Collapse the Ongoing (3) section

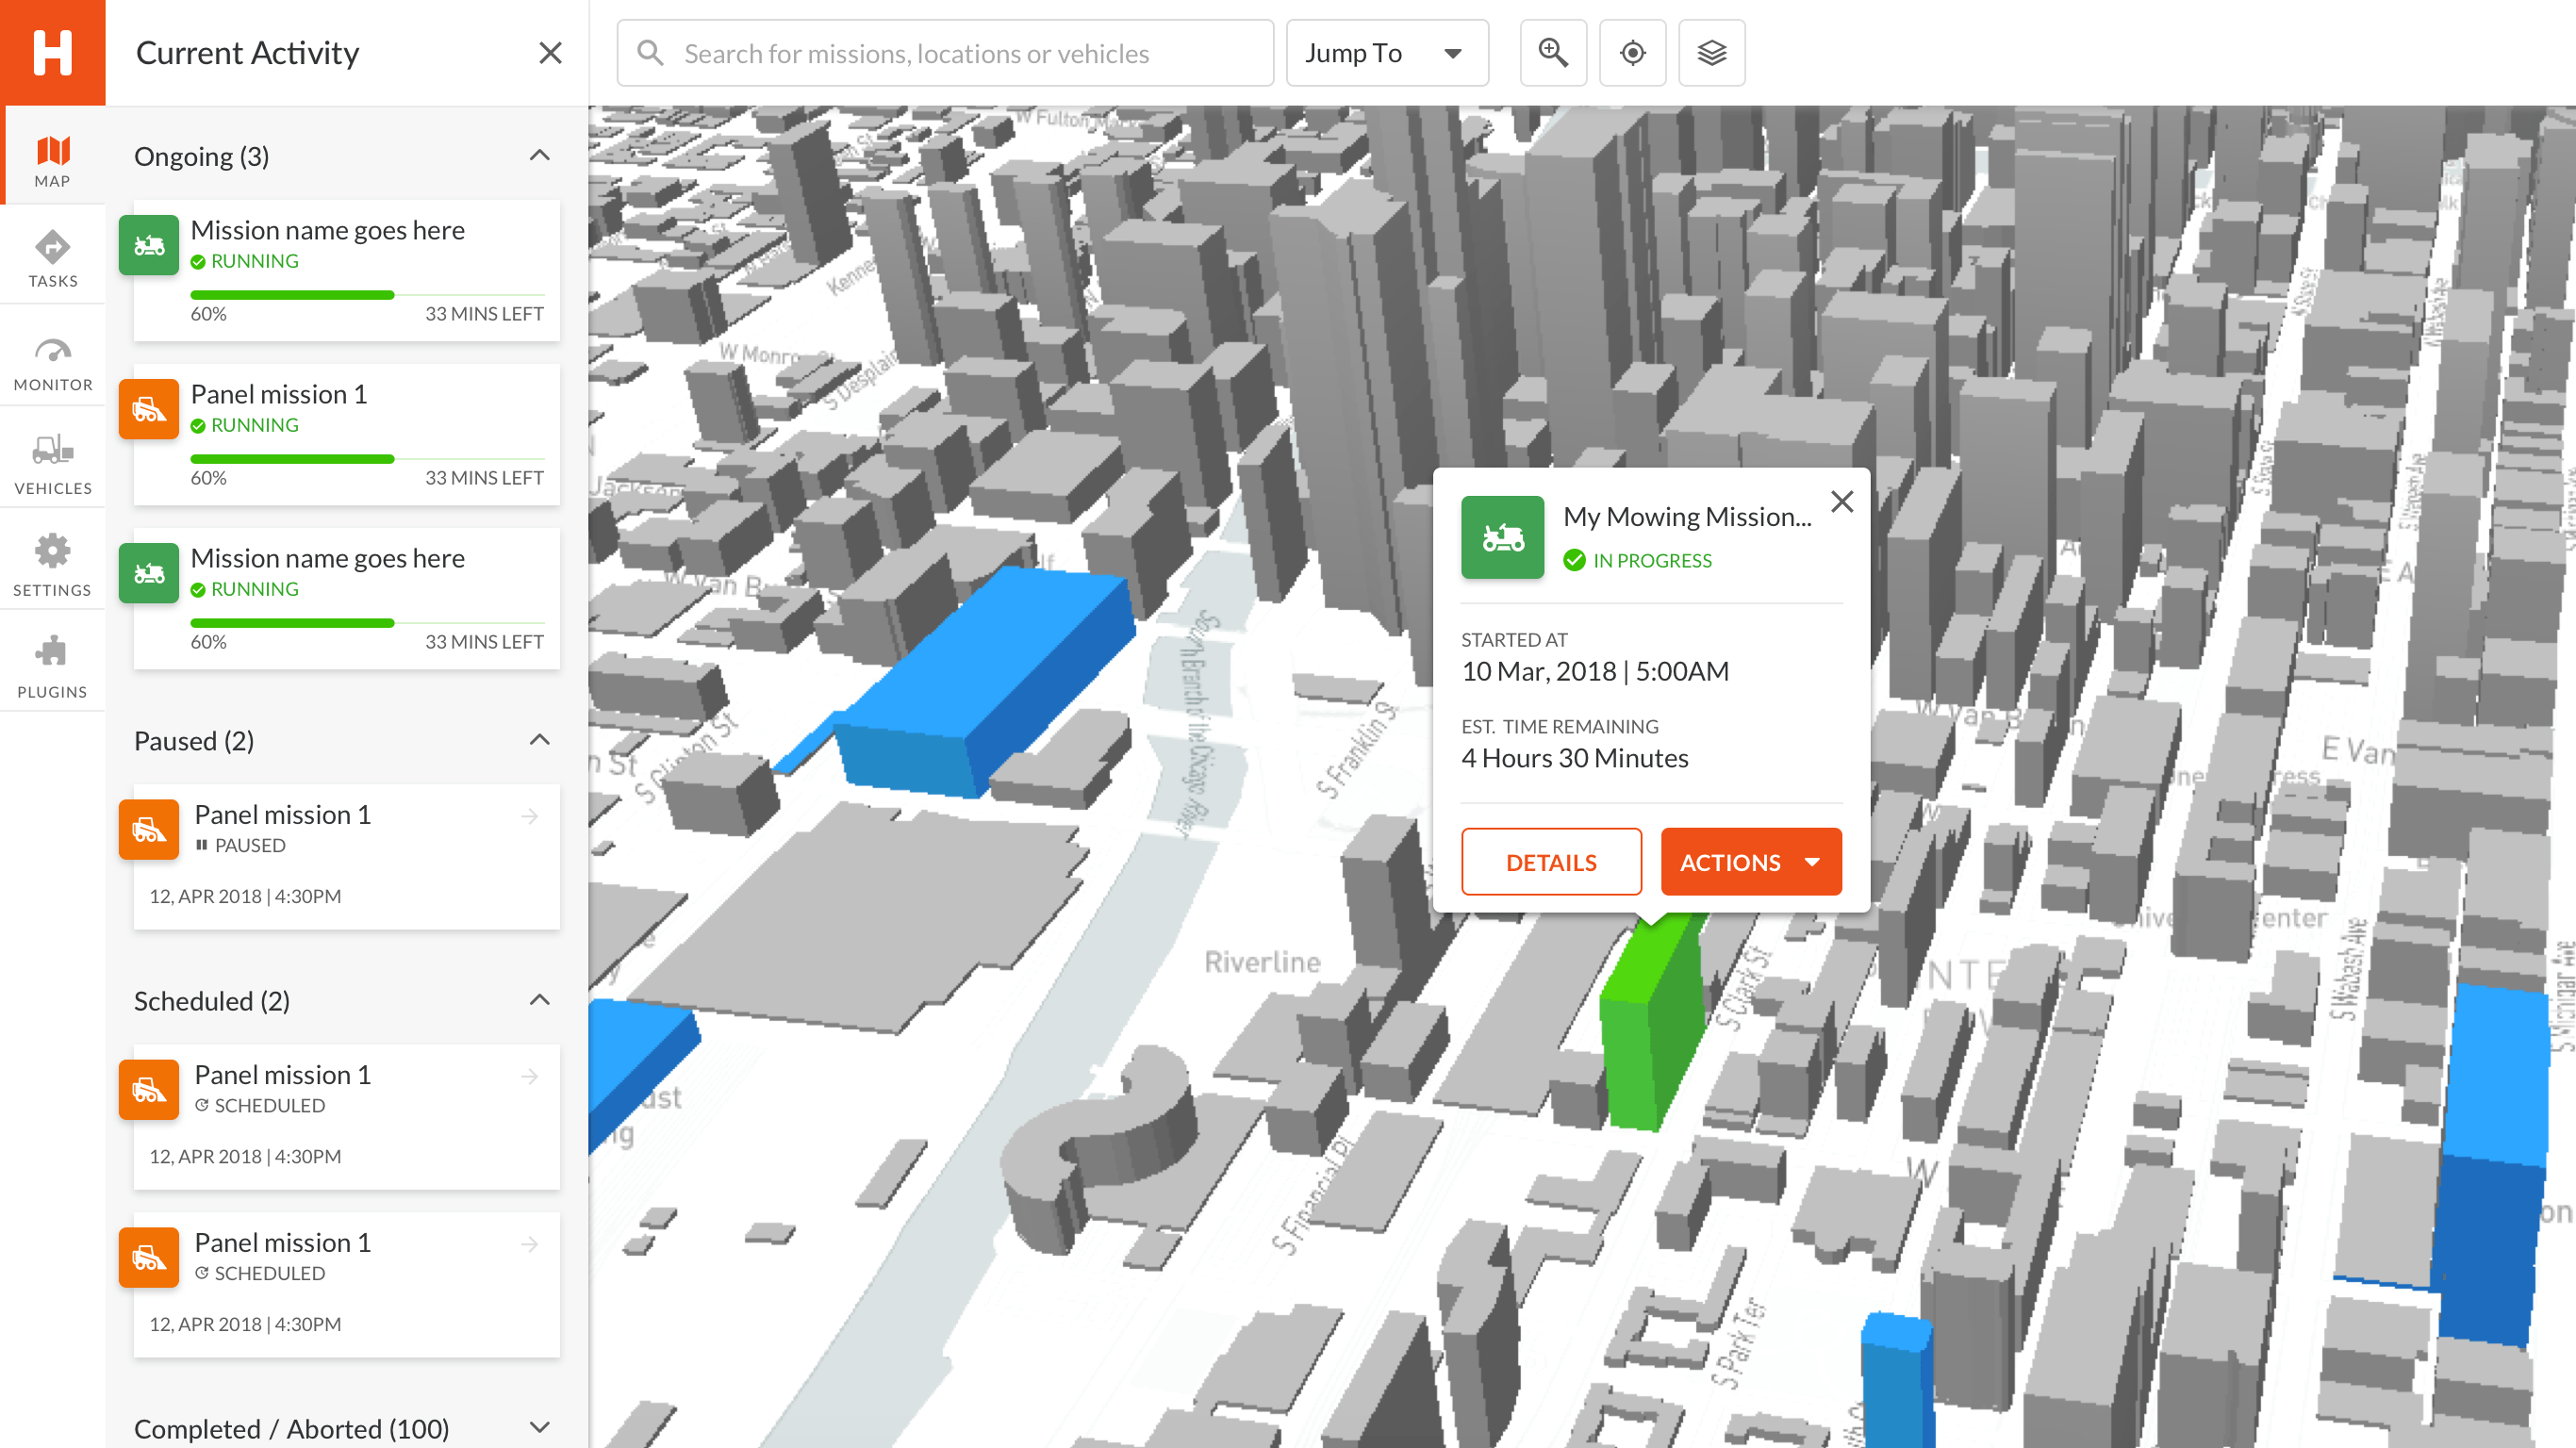click(539, 155)
